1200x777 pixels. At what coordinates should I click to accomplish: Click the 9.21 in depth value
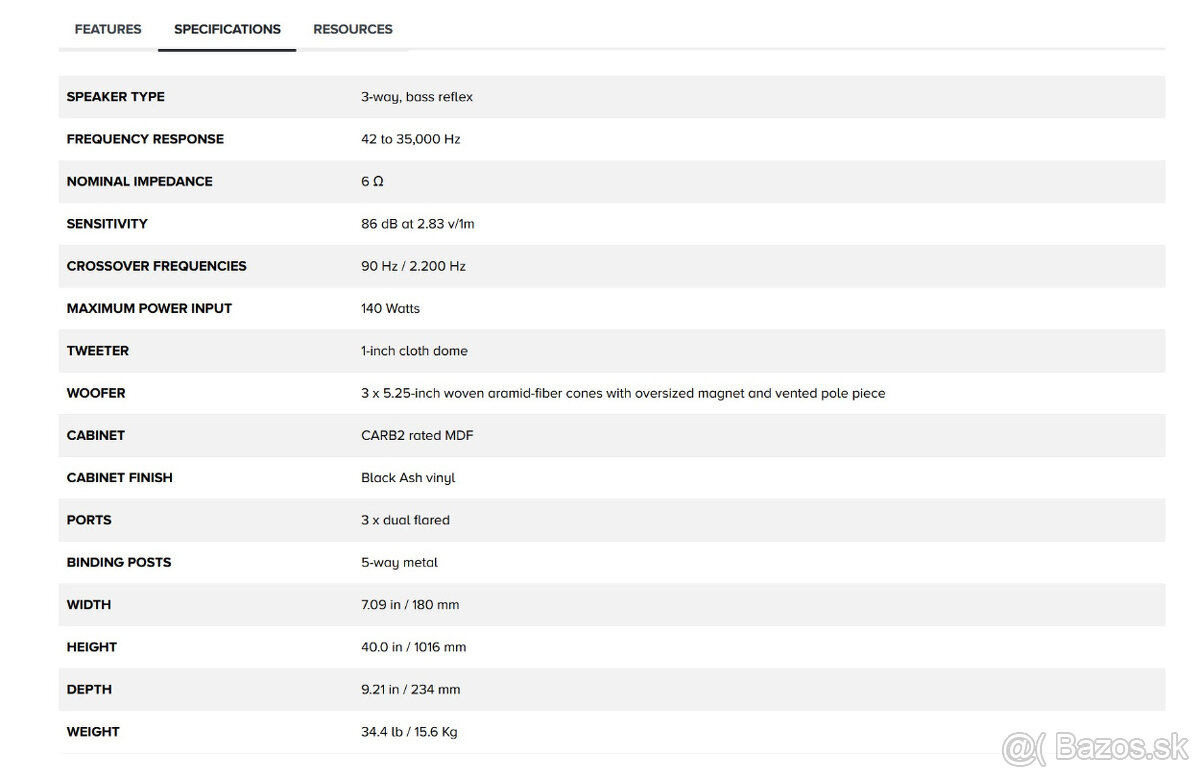(410, 689)
